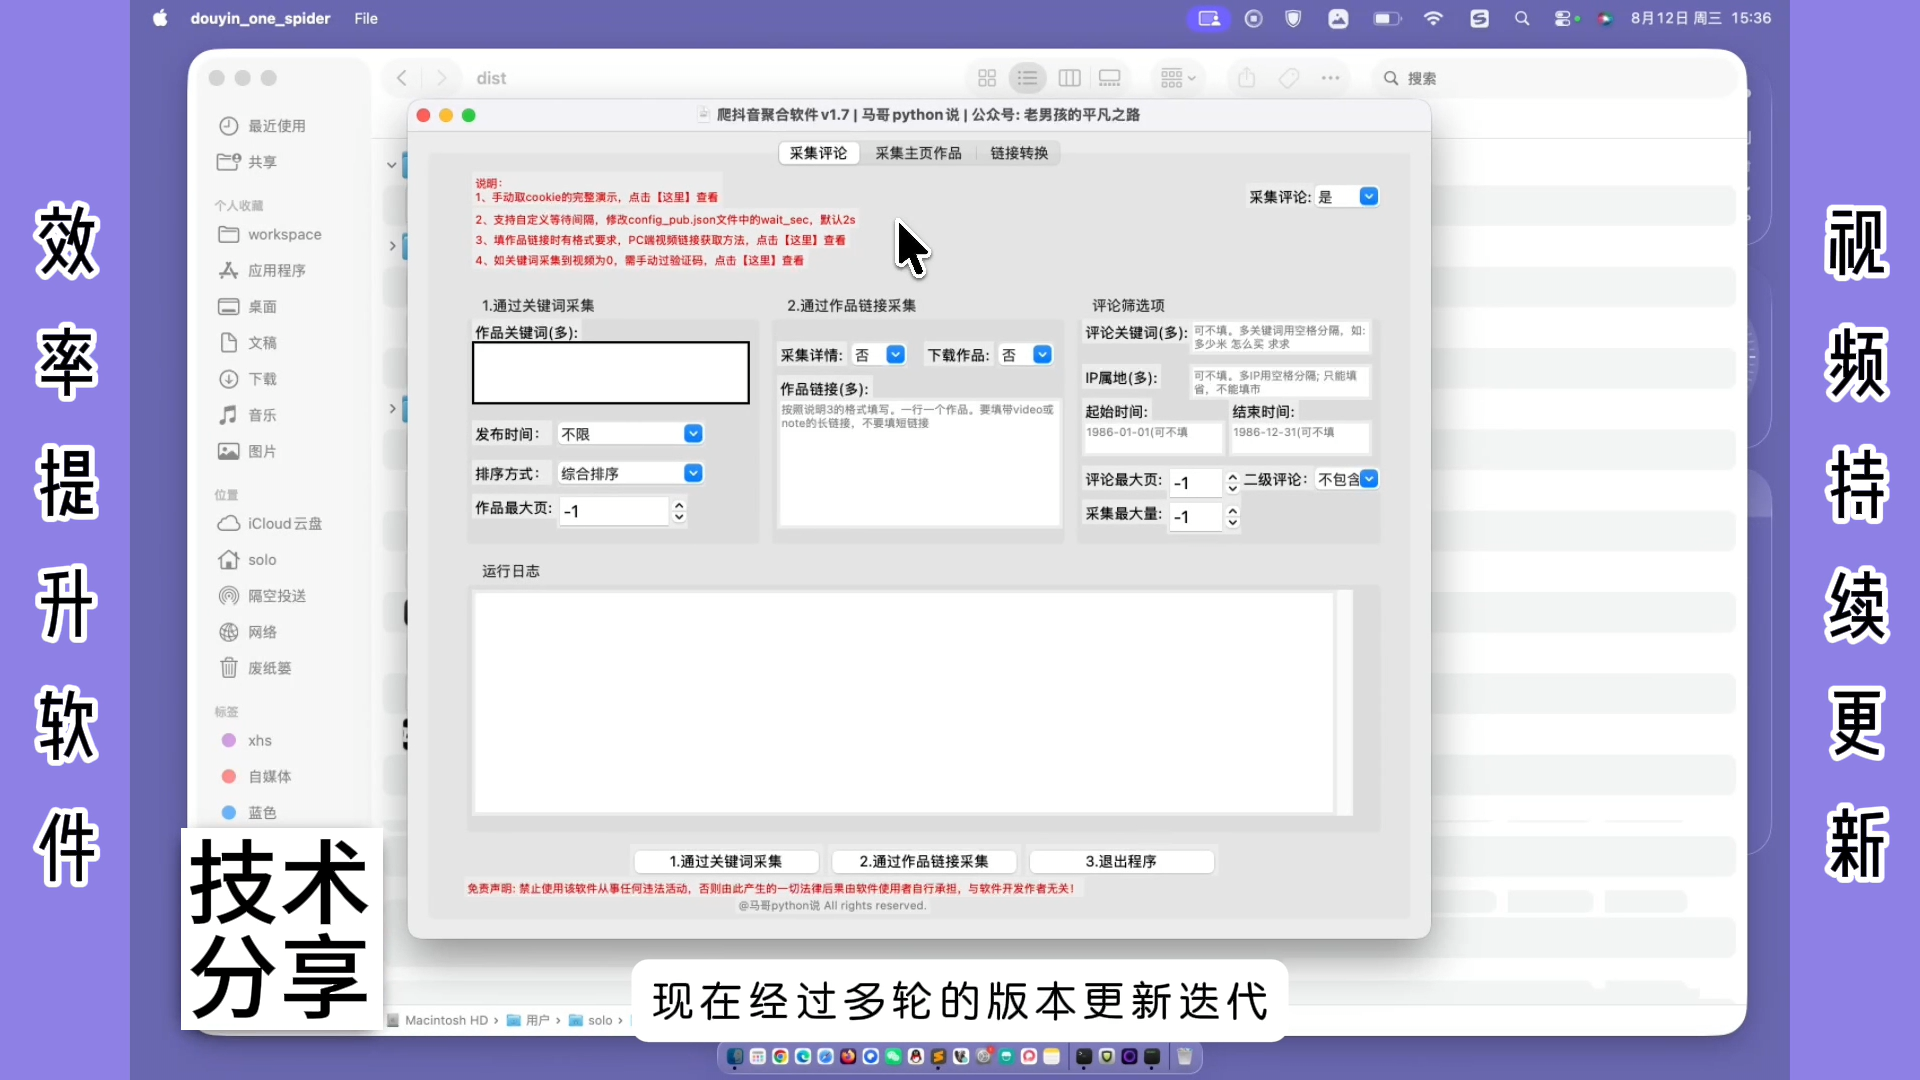The width and height of the screenshot is (1920, 1080).
Task: Open the douyin_one_spider app menu
Action: coord(260,18)
